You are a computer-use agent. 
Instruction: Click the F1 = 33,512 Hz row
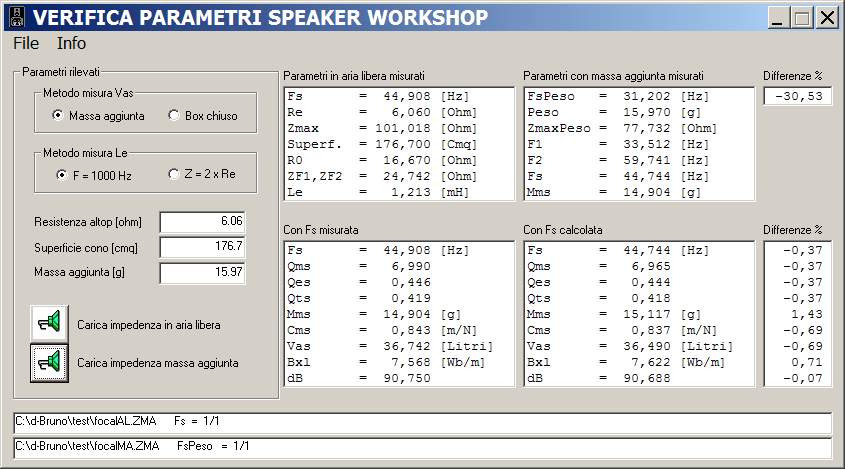pos(639,144)
